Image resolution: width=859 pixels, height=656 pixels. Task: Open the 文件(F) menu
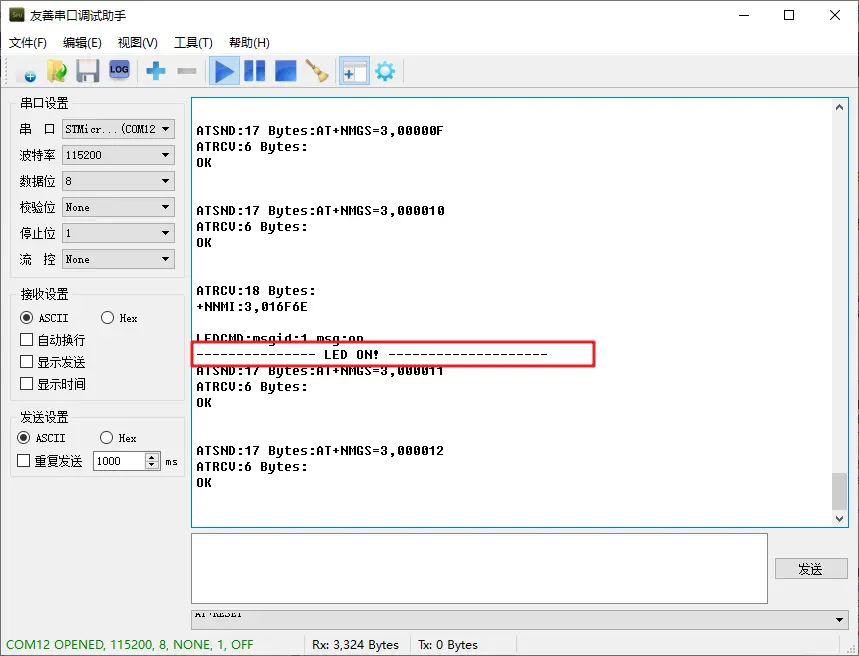(x=27, y=43)
